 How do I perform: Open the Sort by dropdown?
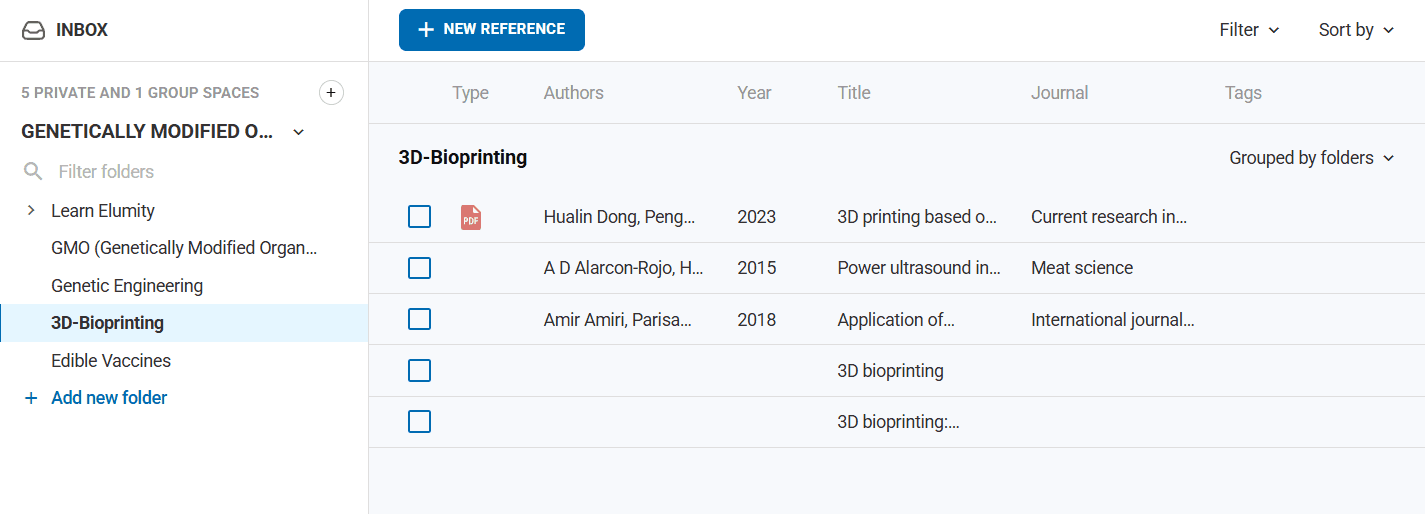1356,30
